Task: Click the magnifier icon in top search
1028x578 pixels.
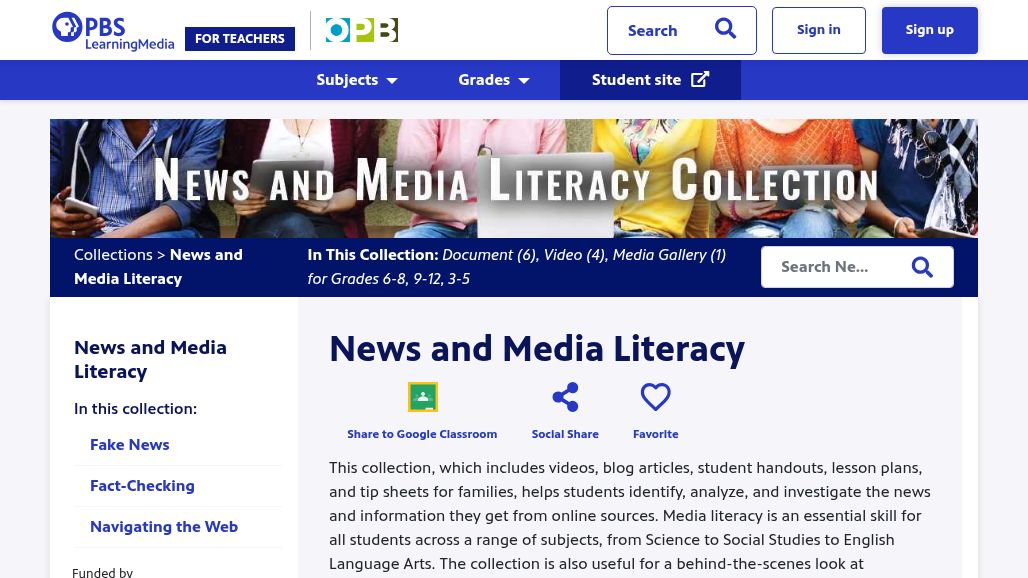Action: (725, 30)
